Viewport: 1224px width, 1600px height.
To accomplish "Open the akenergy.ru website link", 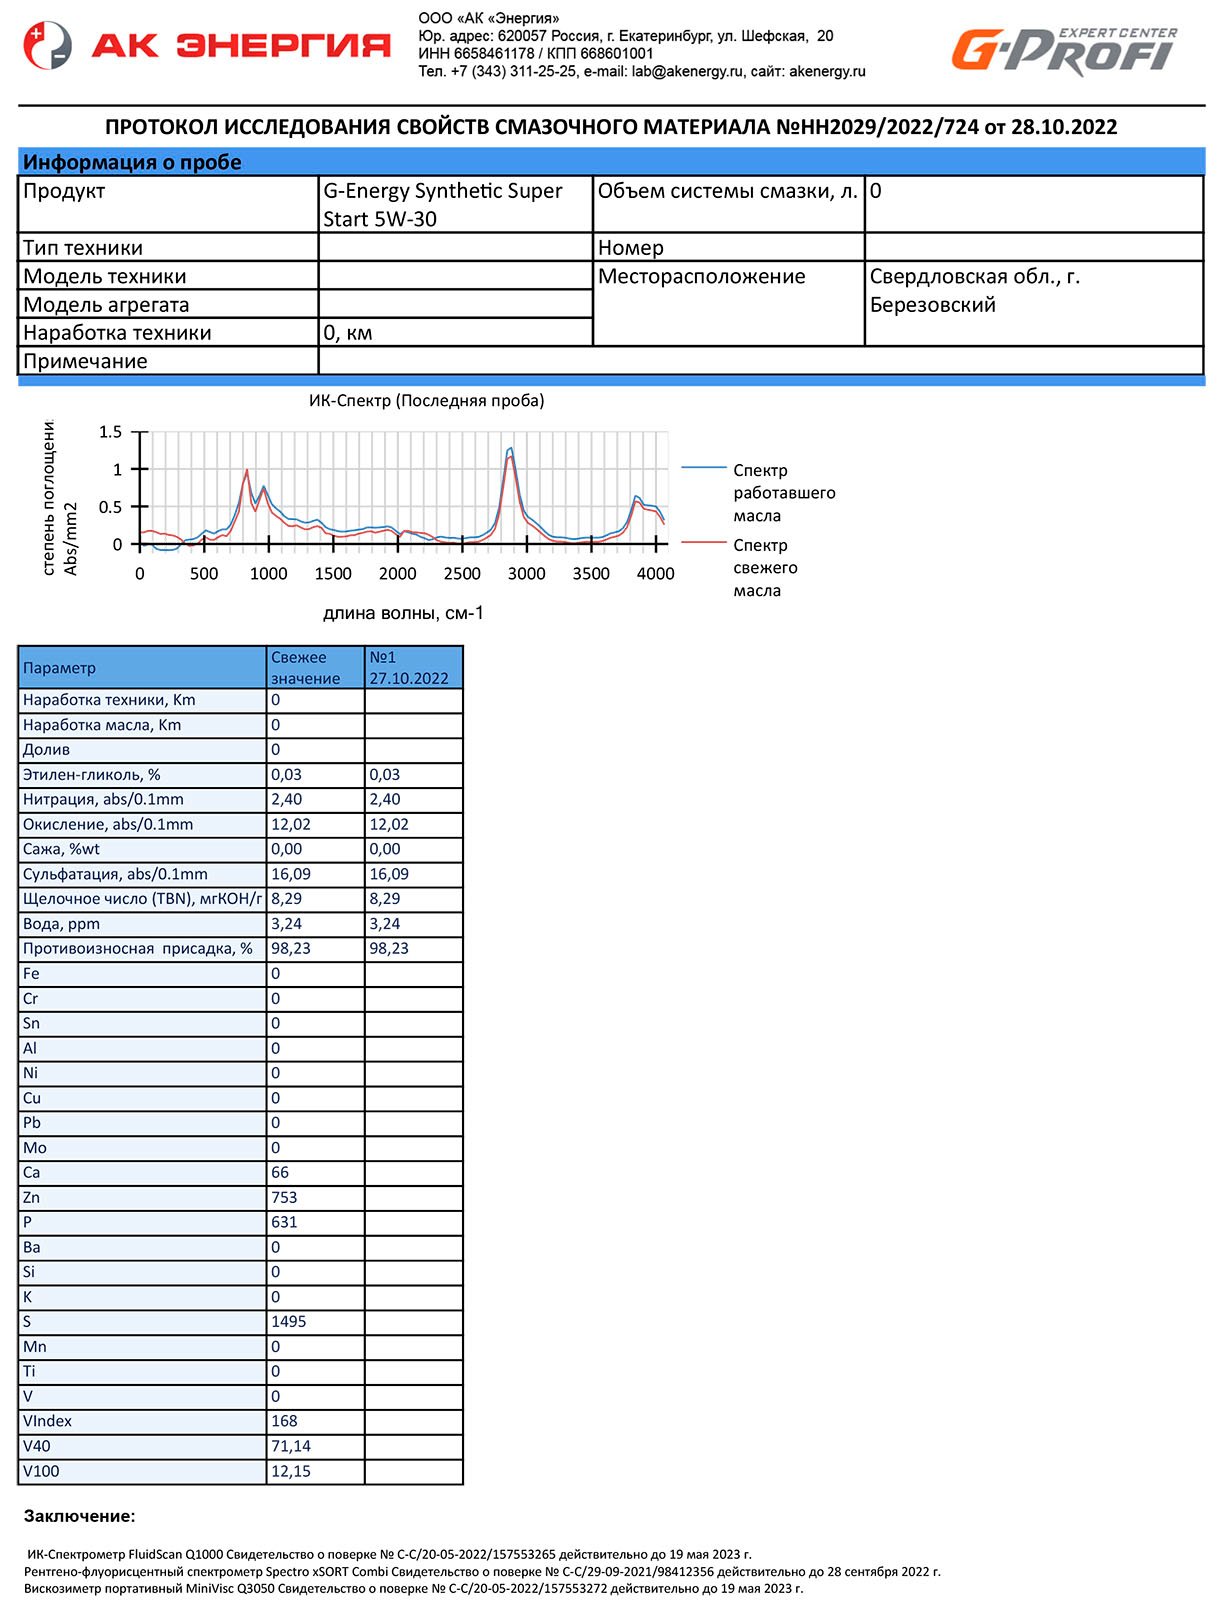I will [x=827, y=71].
